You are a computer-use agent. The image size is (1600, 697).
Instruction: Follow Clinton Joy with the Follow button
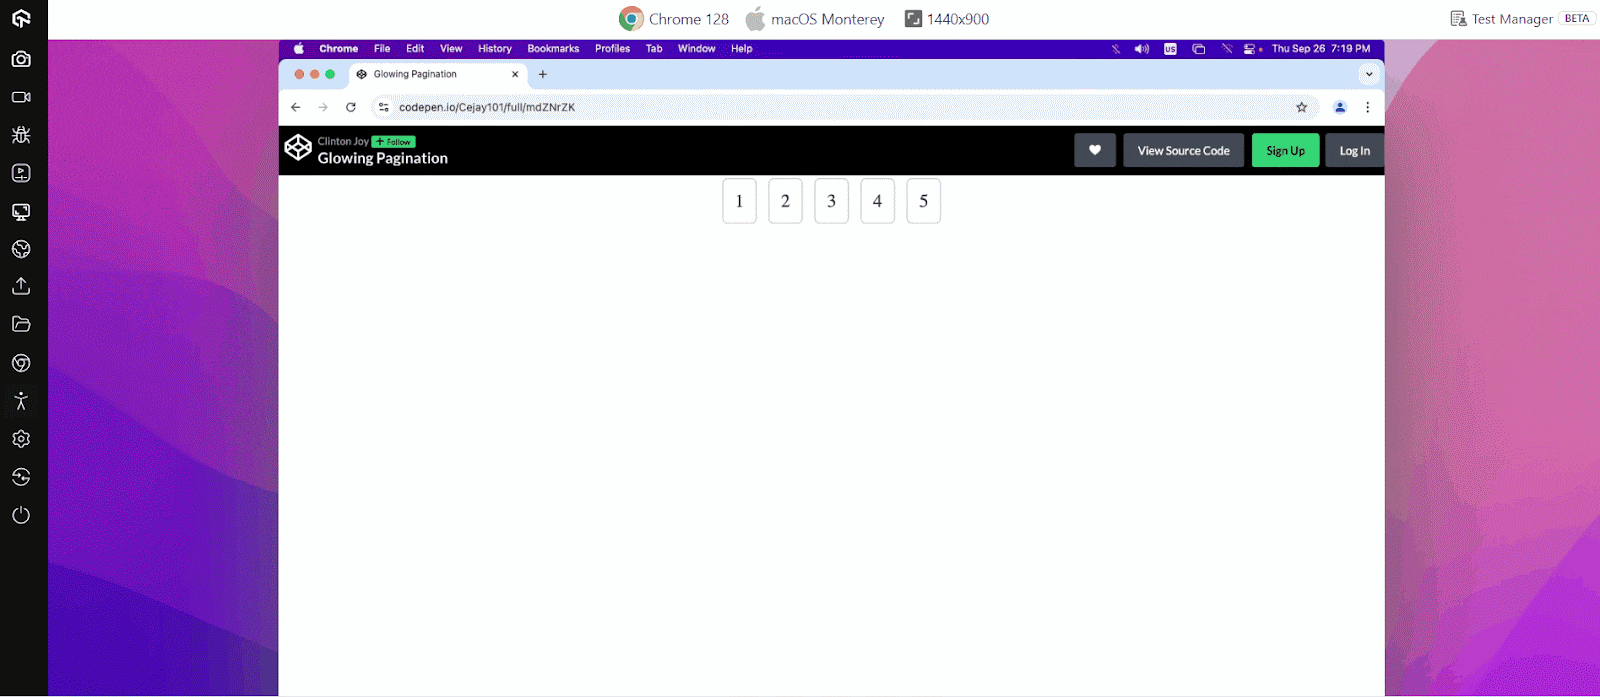393,142
